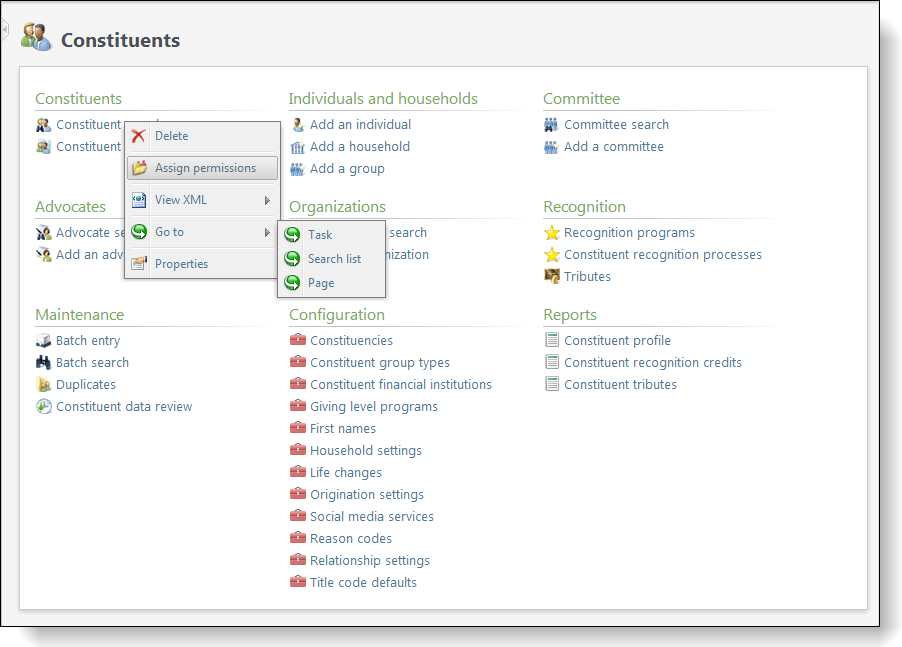
Task: Click the Add a household icon
Action: [297, 147]
